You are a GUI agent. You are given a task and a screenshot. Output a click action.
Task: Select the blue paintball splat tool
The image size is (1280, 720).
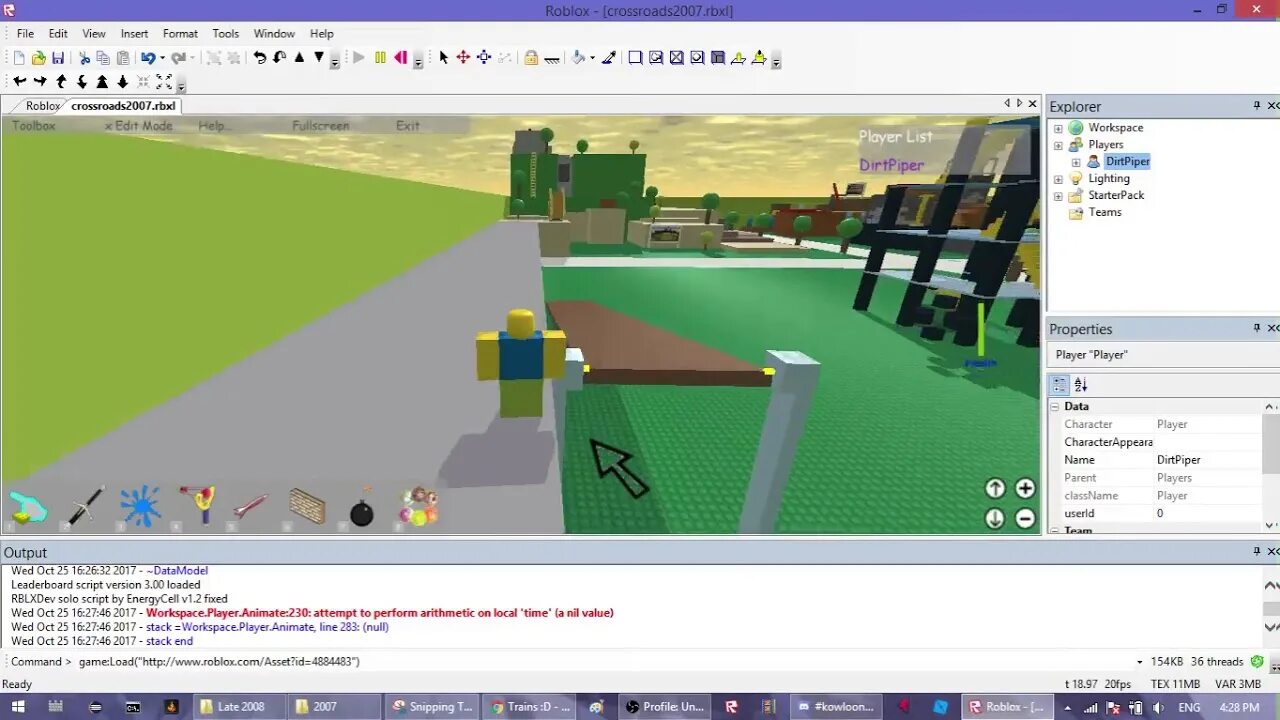click(140, 506)
